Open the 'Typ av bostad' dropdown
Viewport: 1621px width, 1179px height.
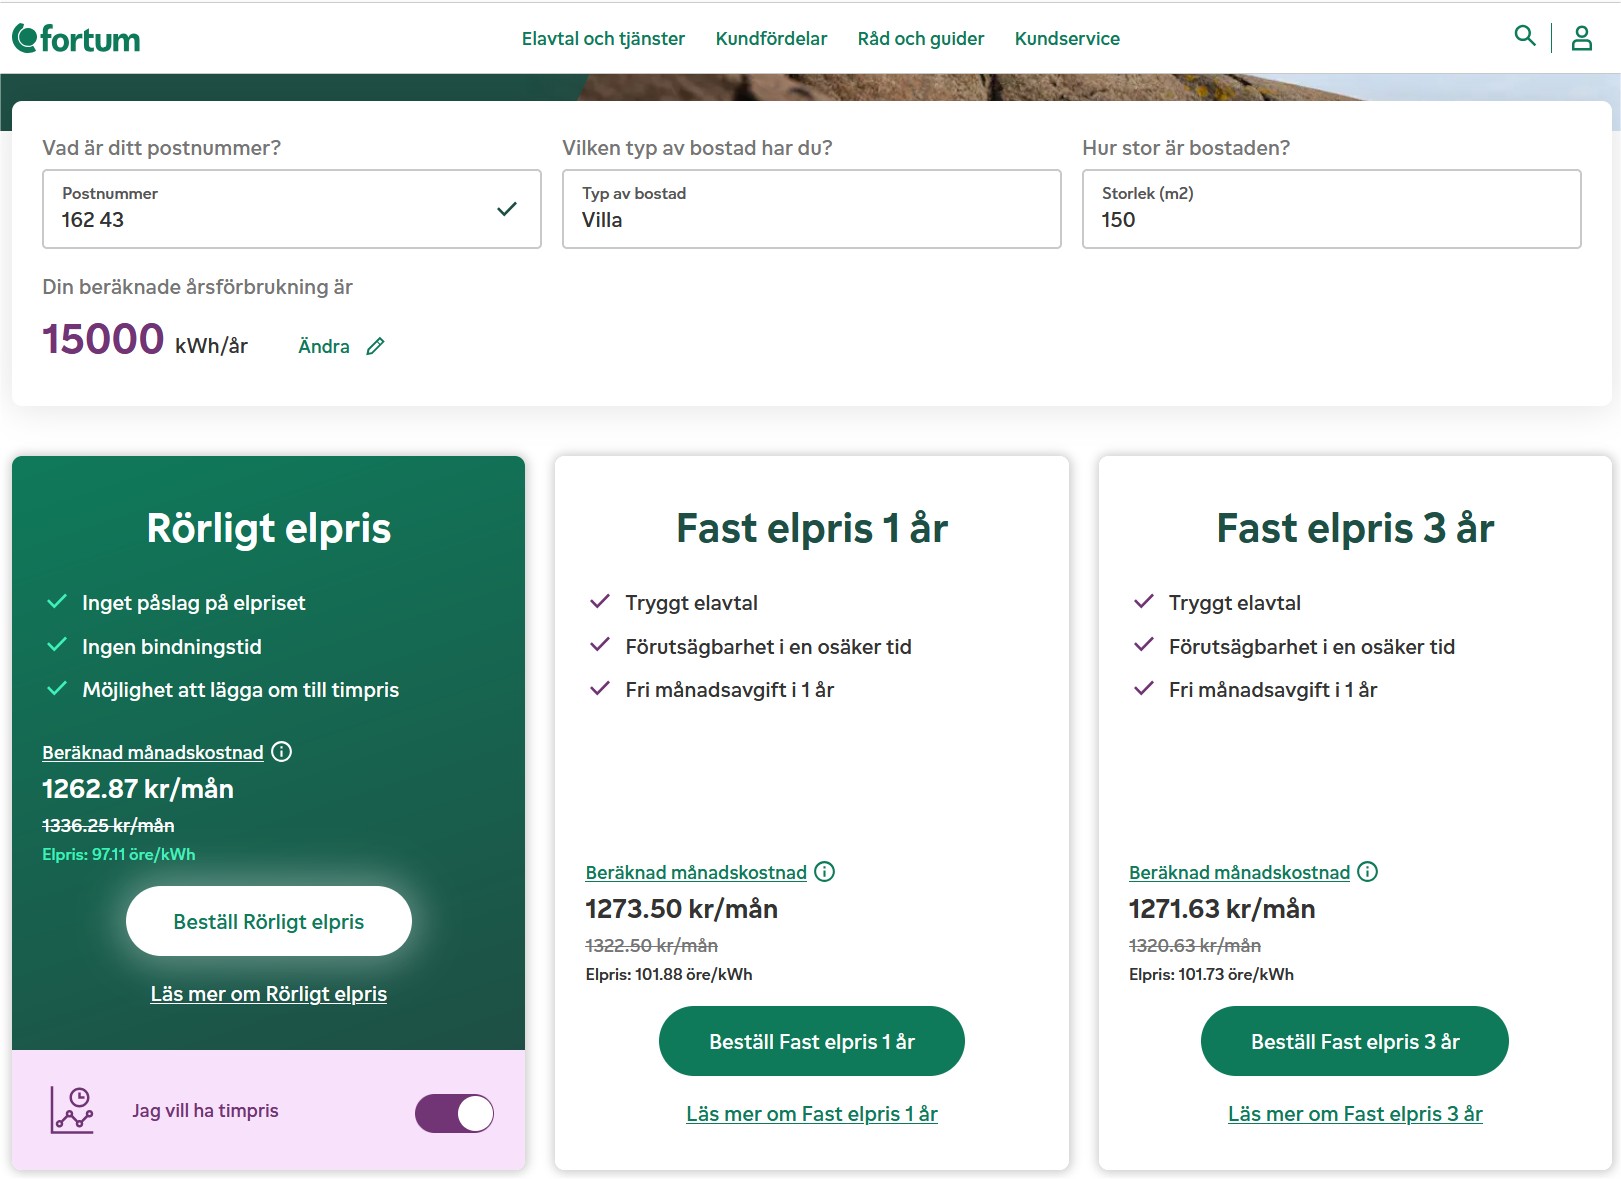click(811, 209)
